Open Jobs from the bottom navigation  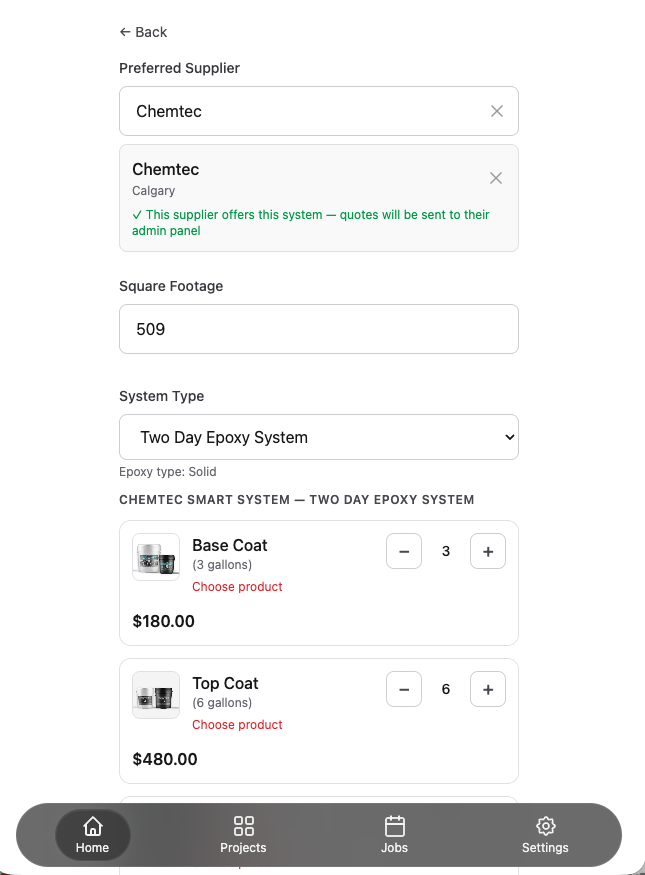(x=394, y=834)
